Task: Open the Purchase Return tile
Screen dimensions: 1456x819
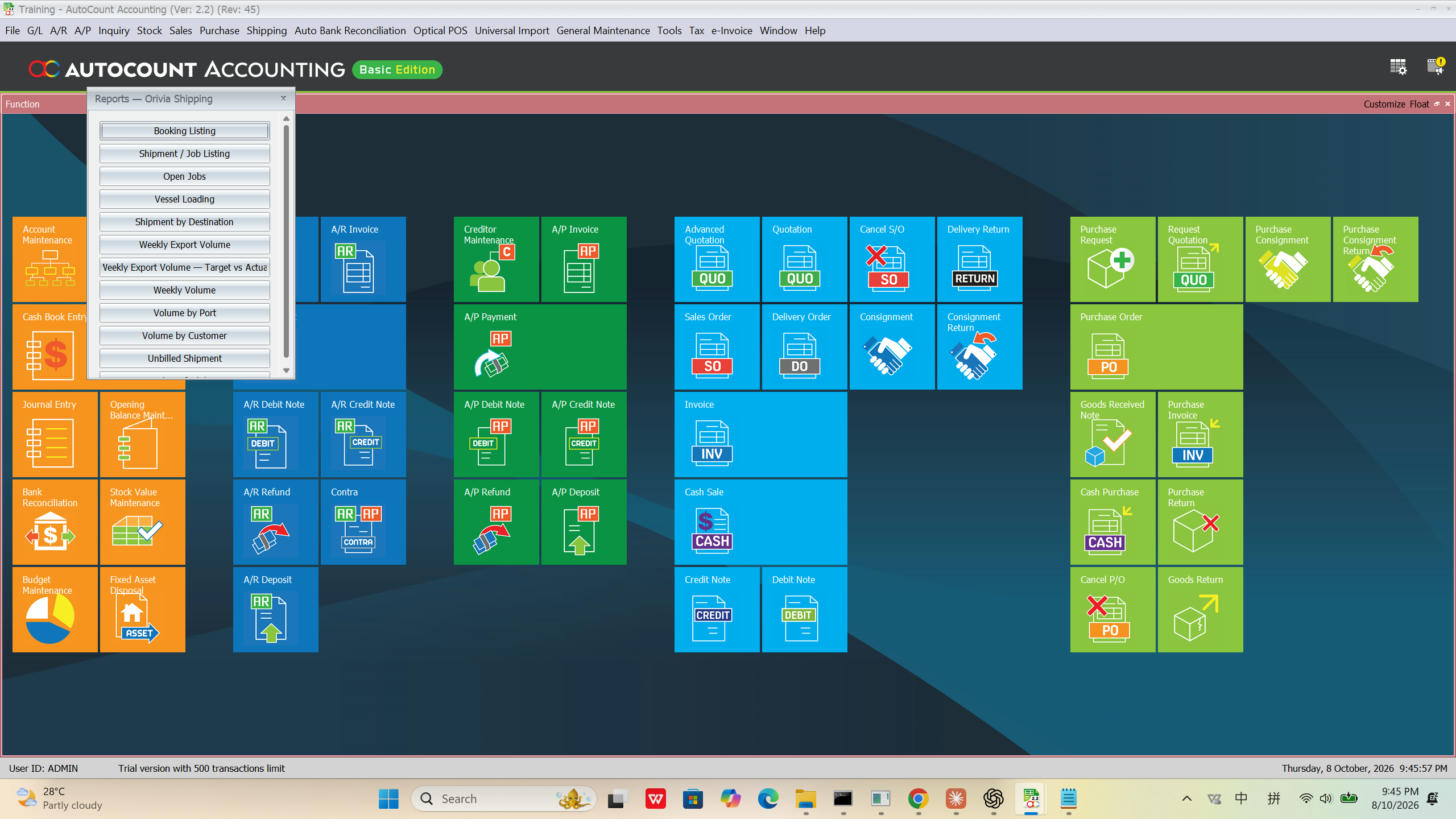Action: (1200, 521)
